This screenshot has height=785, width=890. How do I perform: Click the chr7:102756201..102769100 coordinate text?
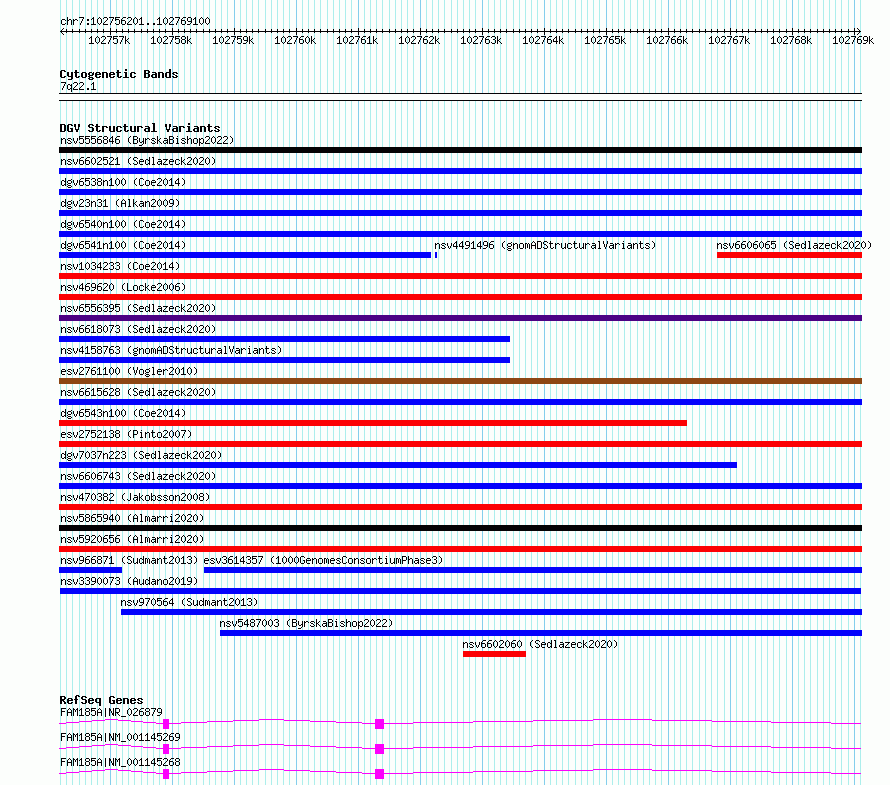pos(135,21)
